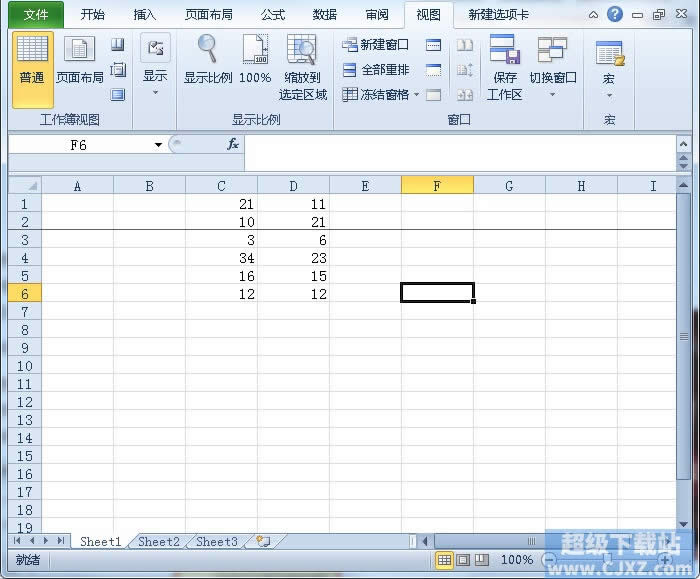The height and width of the screenshot is (579, 700).
Task: Click status bar Page Layout view icon
Action: click(x=463, y=560)
